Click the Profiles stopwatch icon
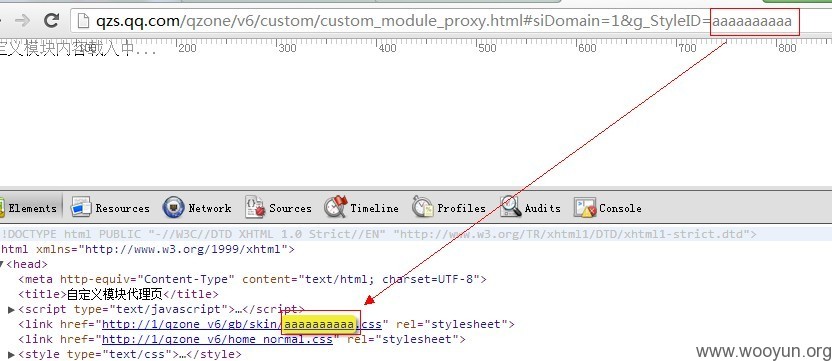Viewport: 832px width, 361px height. coord(423,207)
